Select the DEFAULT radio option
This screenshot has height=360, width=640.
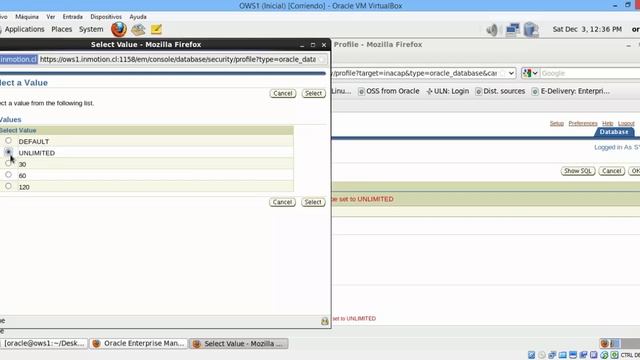8,141
